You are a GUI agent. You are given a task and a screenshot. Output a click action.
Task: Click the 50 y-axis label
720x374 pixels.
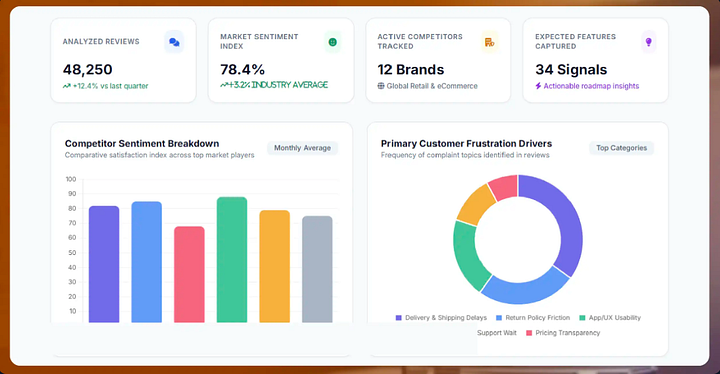72,253
